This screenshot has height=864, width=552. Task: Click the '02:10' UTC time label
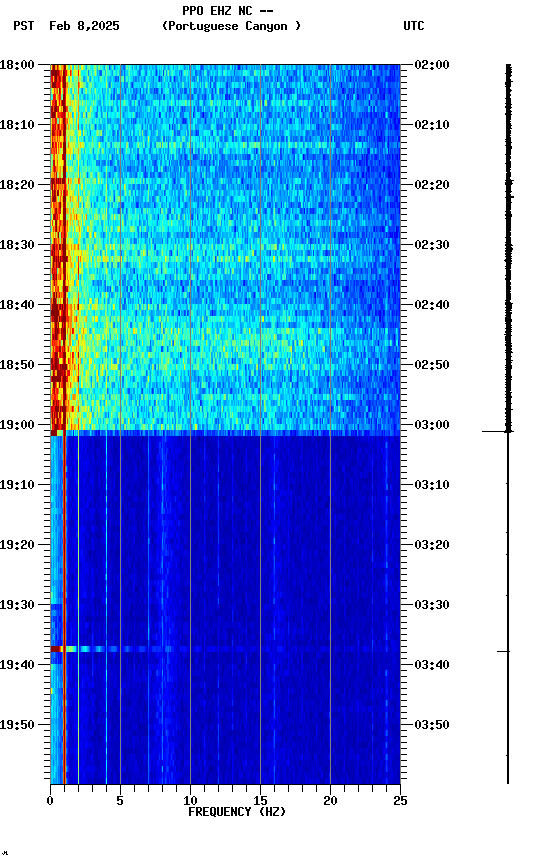[432, 125]
